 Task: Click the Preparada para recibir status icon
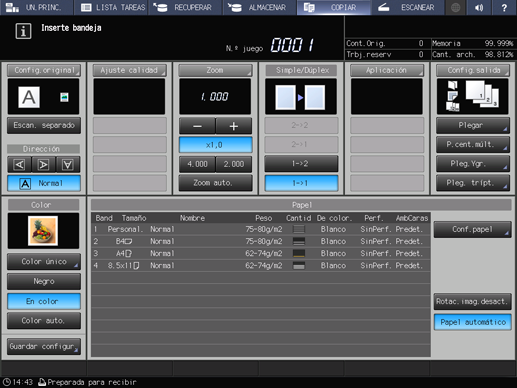point(42,382)
